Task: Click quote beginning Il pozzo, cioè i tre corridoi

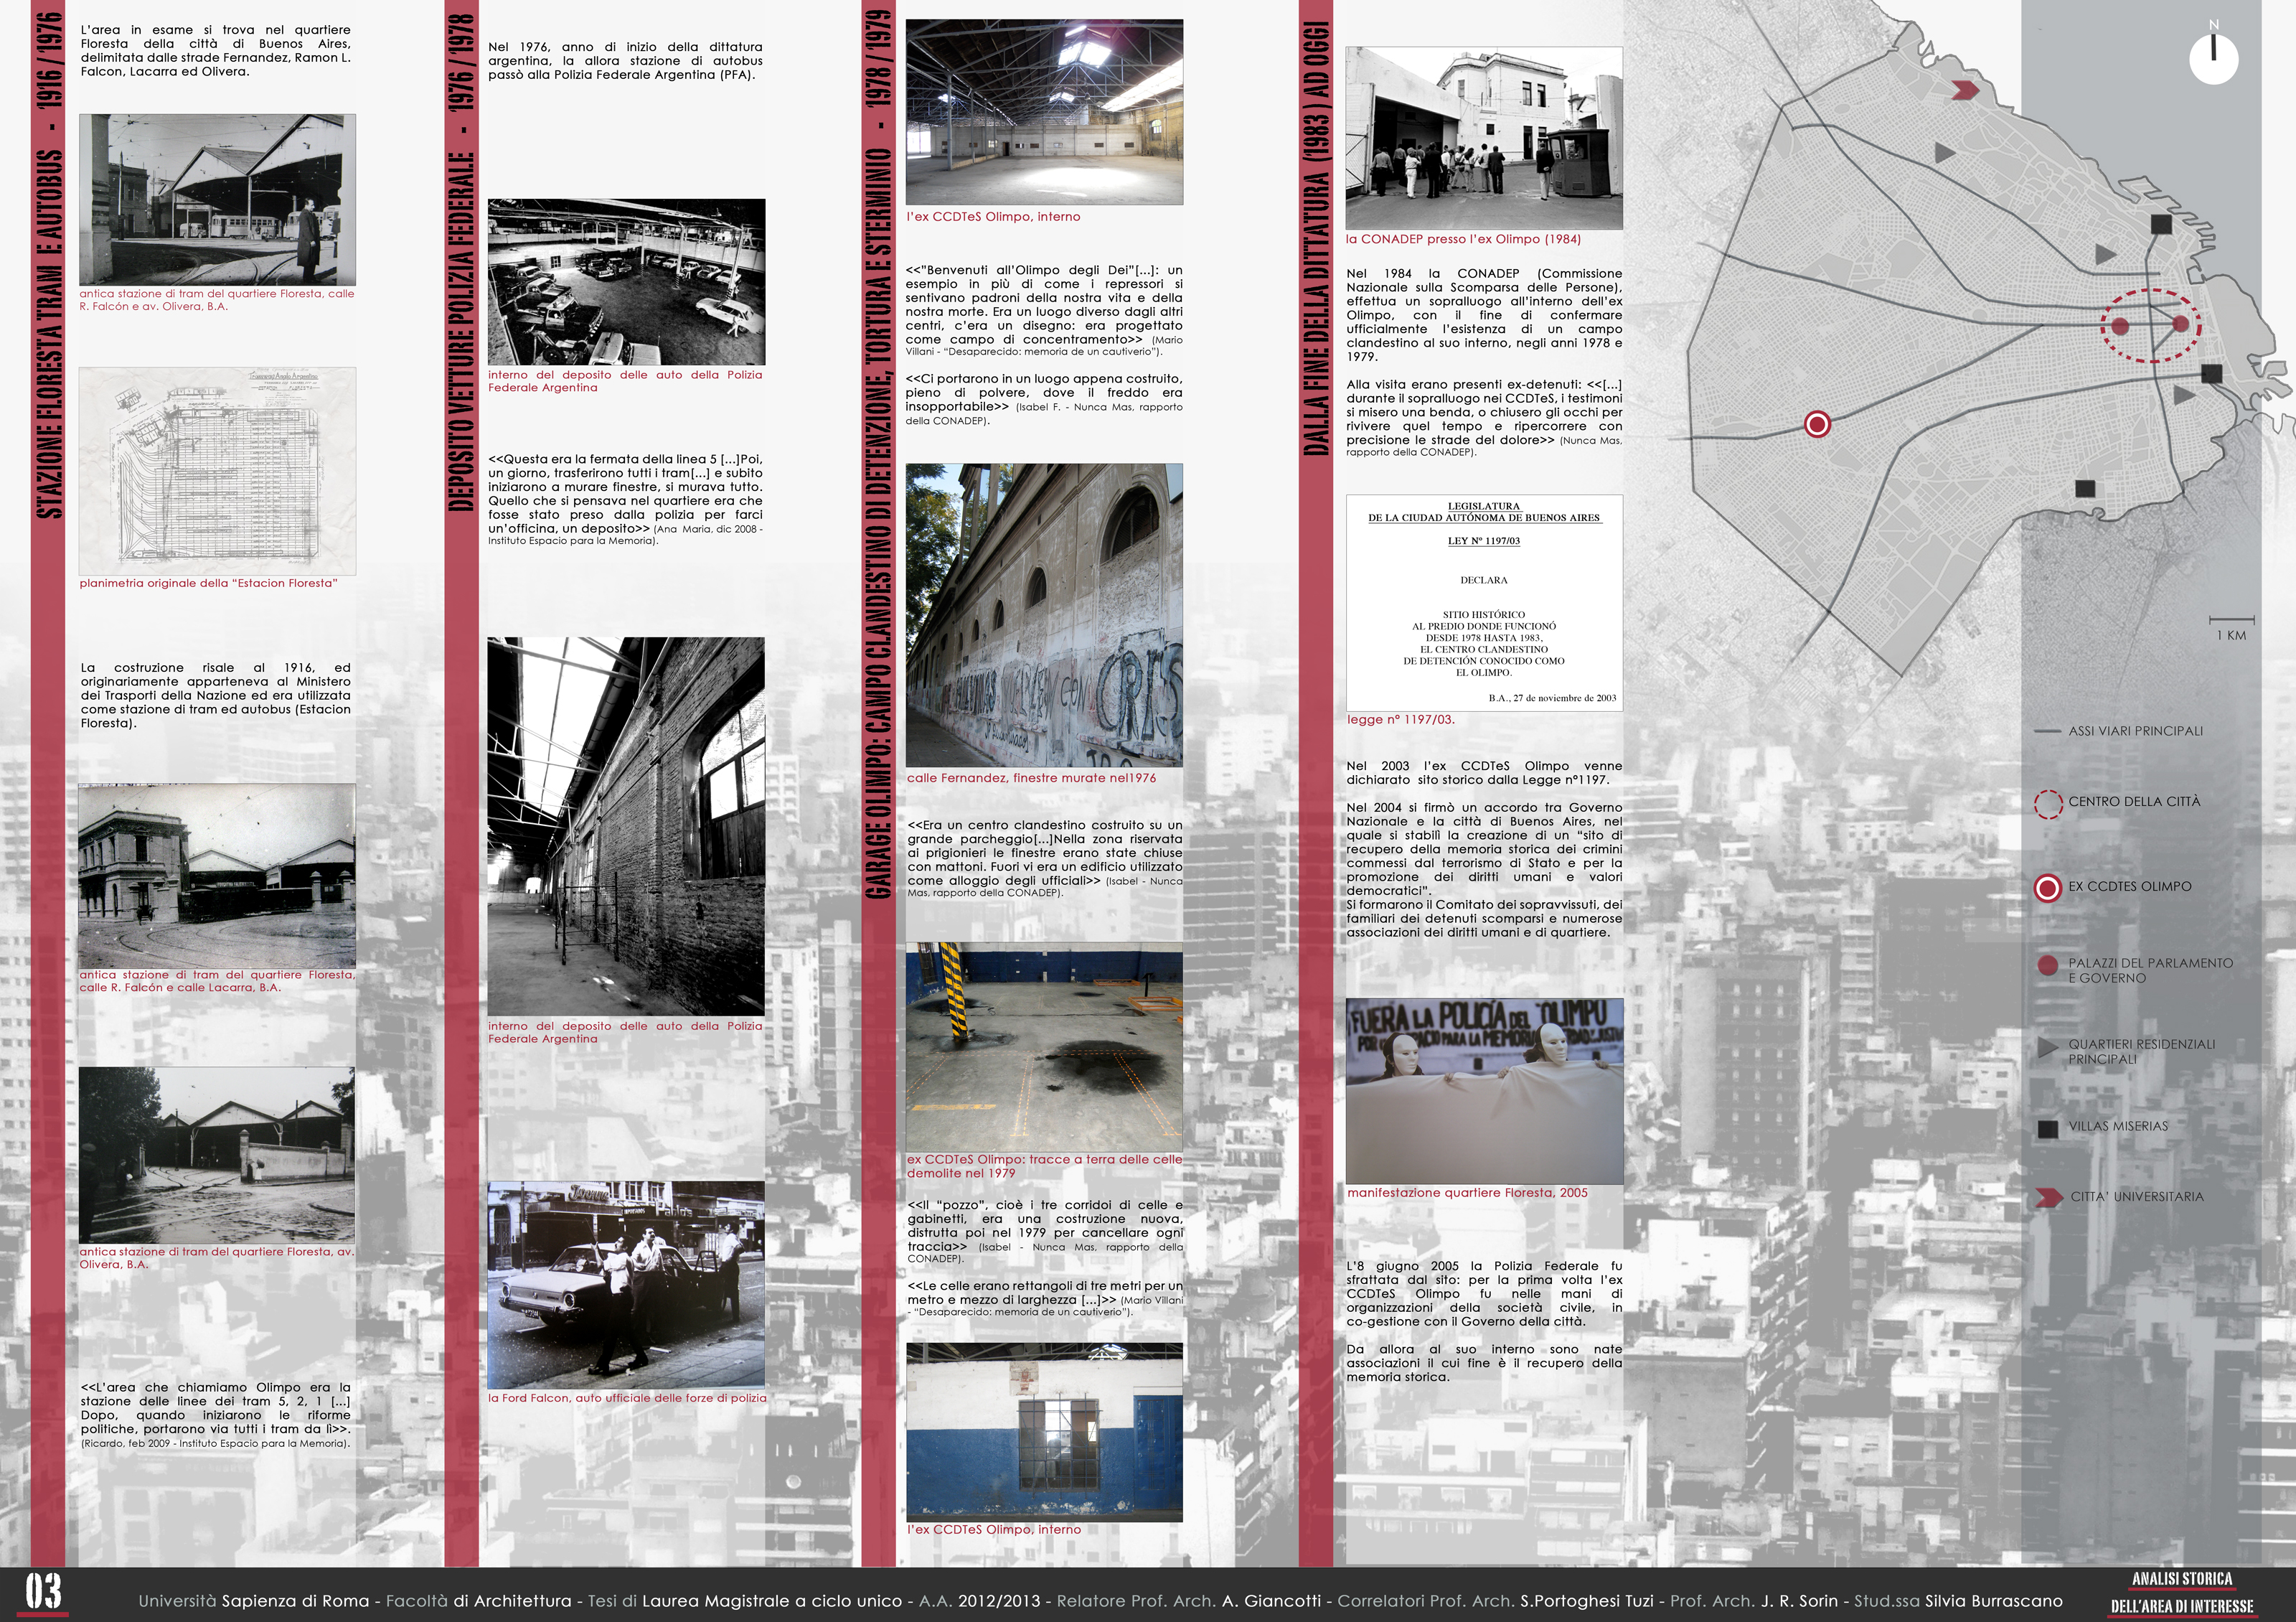Action: pos(1045,1231)
